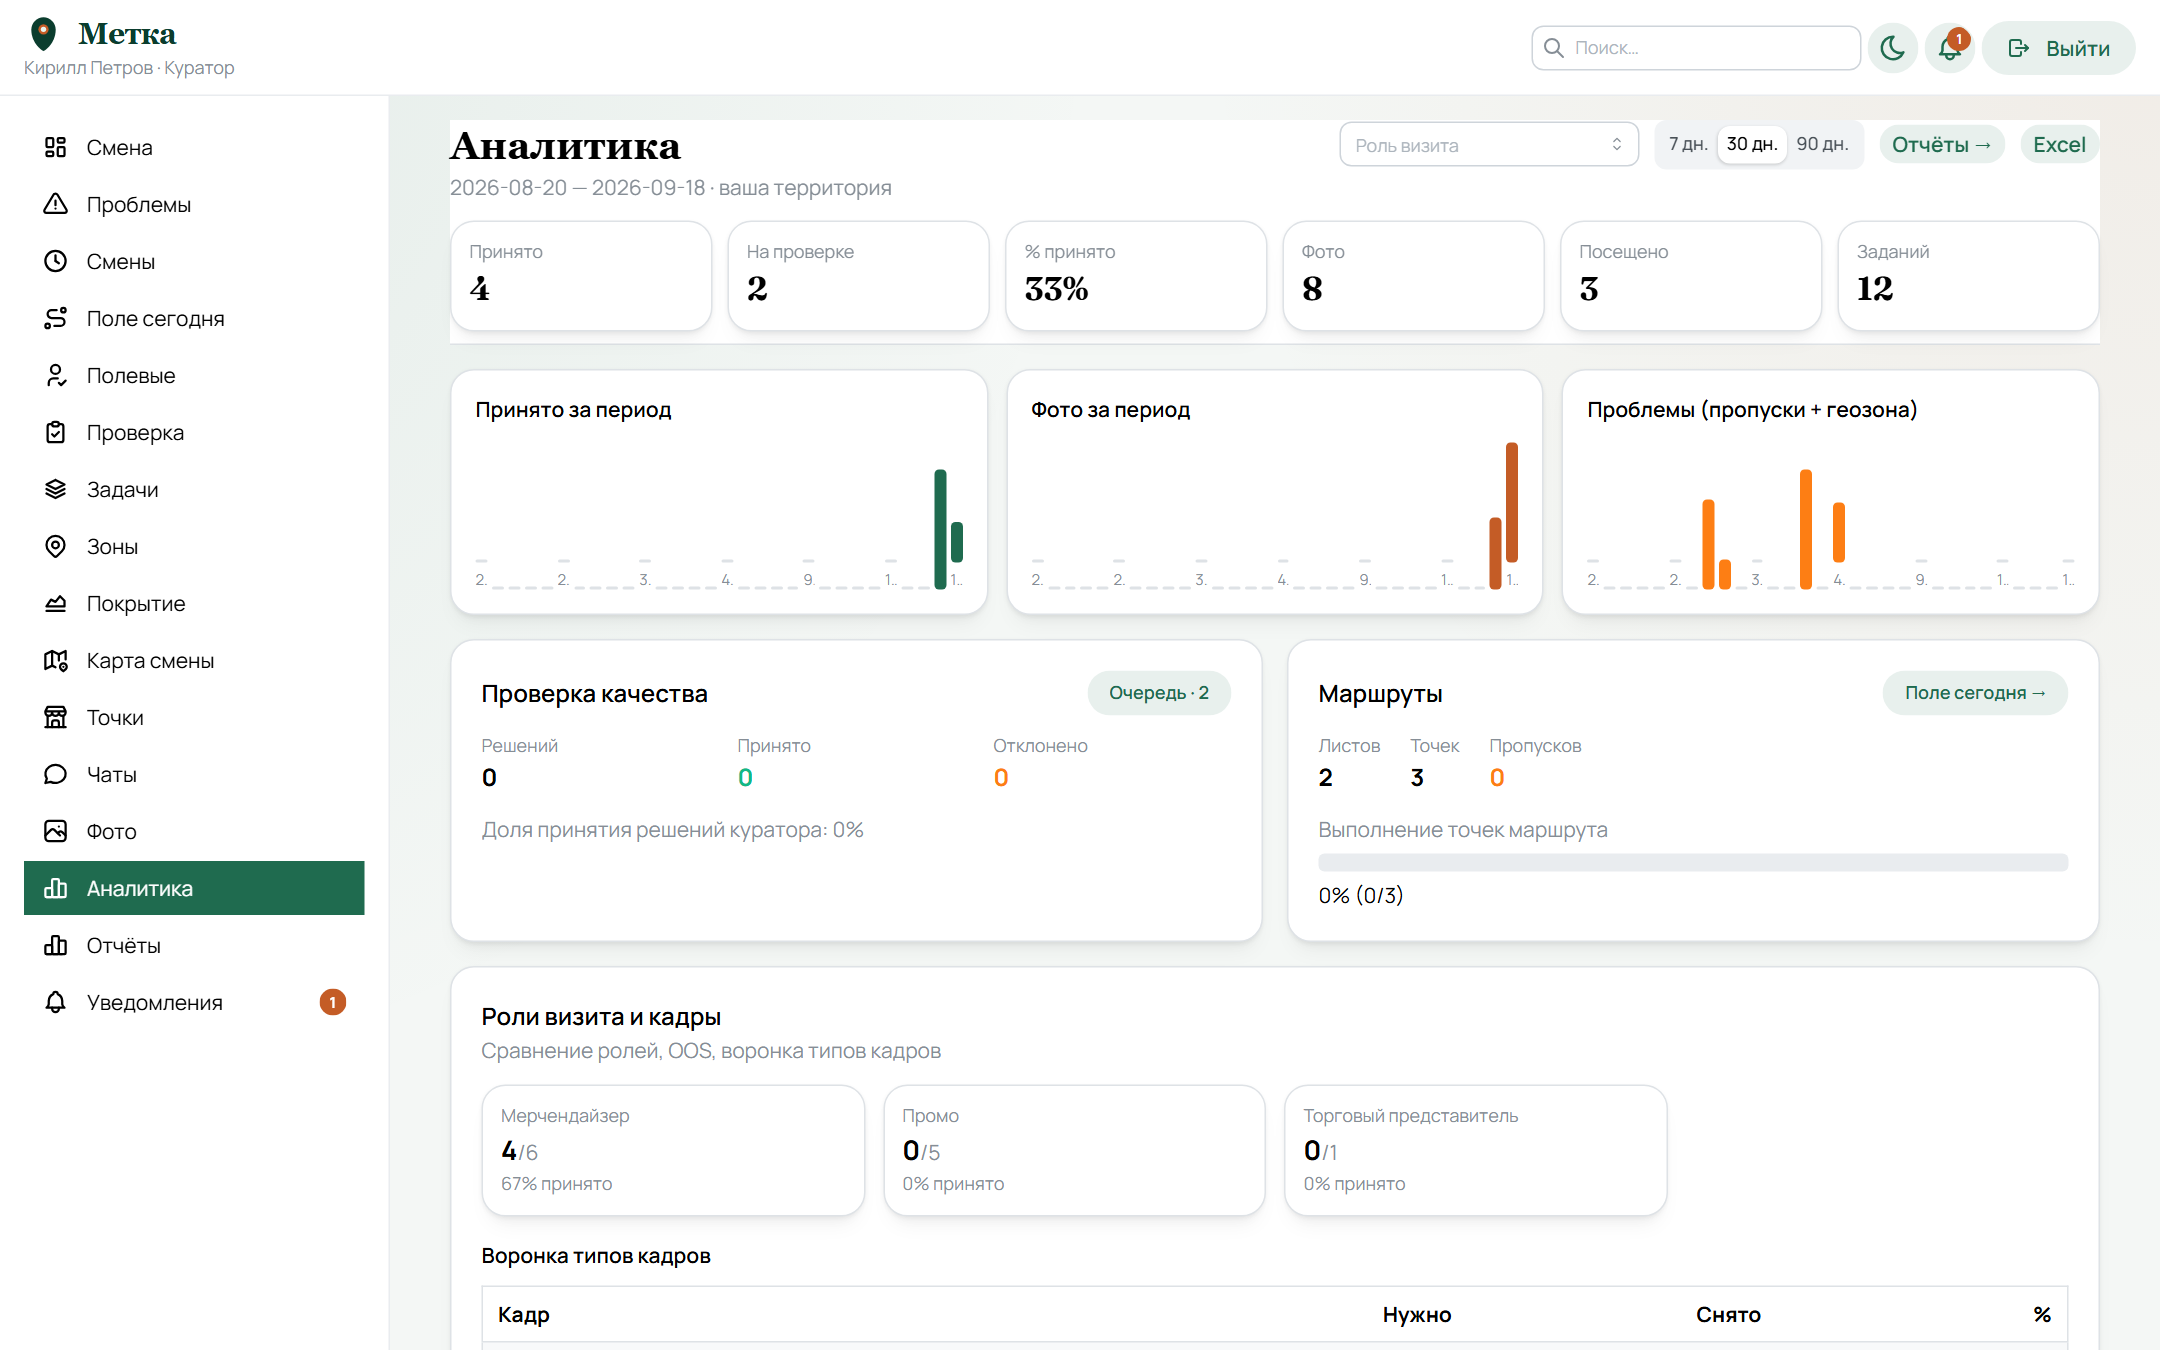Click the route completion progress bar
The image size is (2160, 1350).
[x=1692, y=862]
